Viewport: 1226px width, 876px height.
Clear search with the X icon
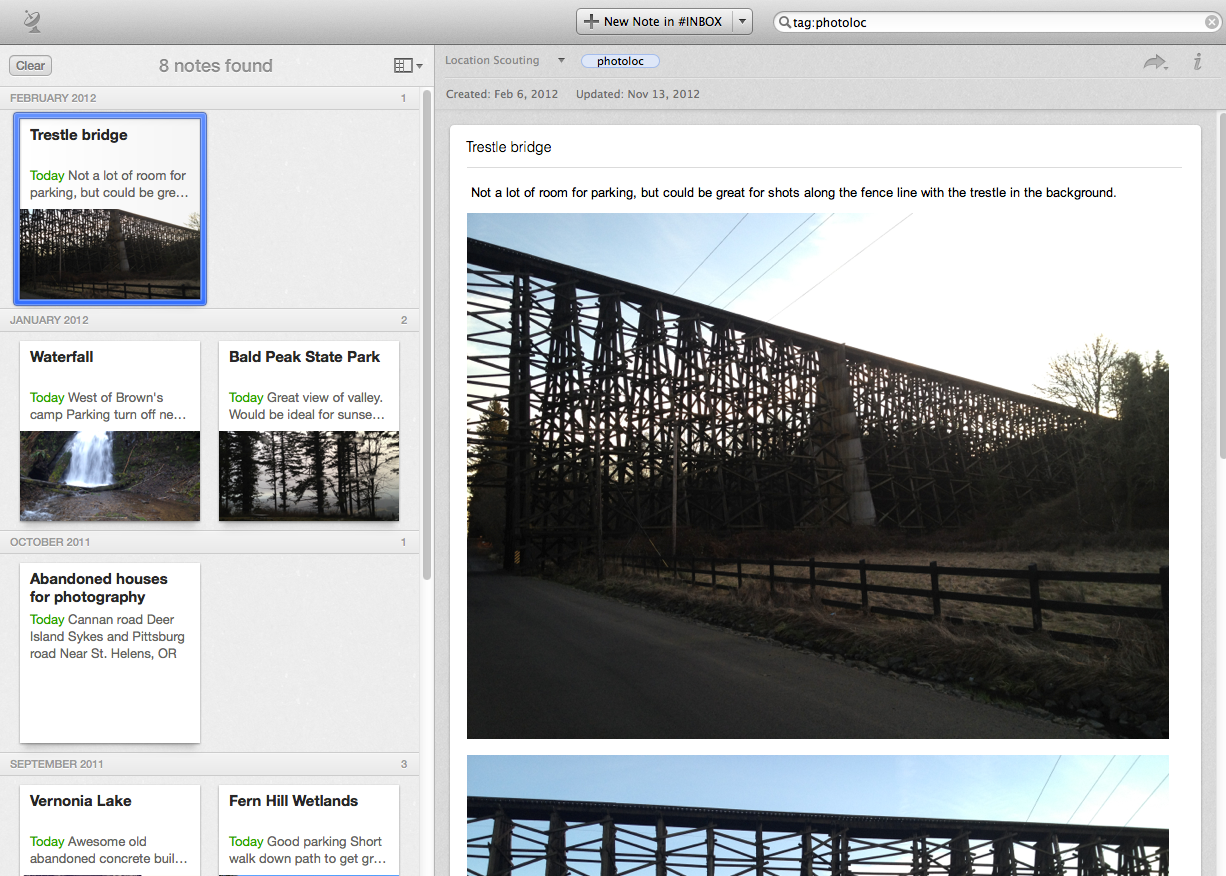click(1211, 22)
